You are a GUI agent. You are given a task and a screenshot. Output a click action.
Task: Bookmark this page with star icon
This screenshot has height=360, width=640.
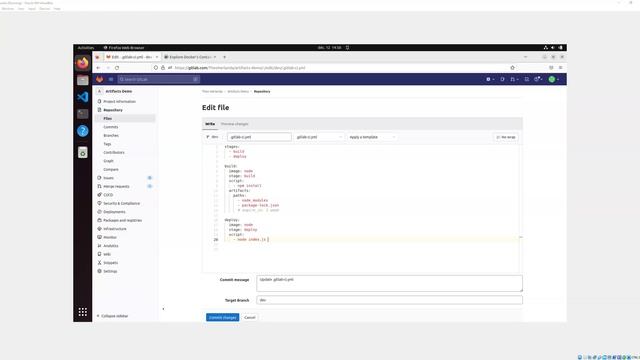click(x=513, y=68)
